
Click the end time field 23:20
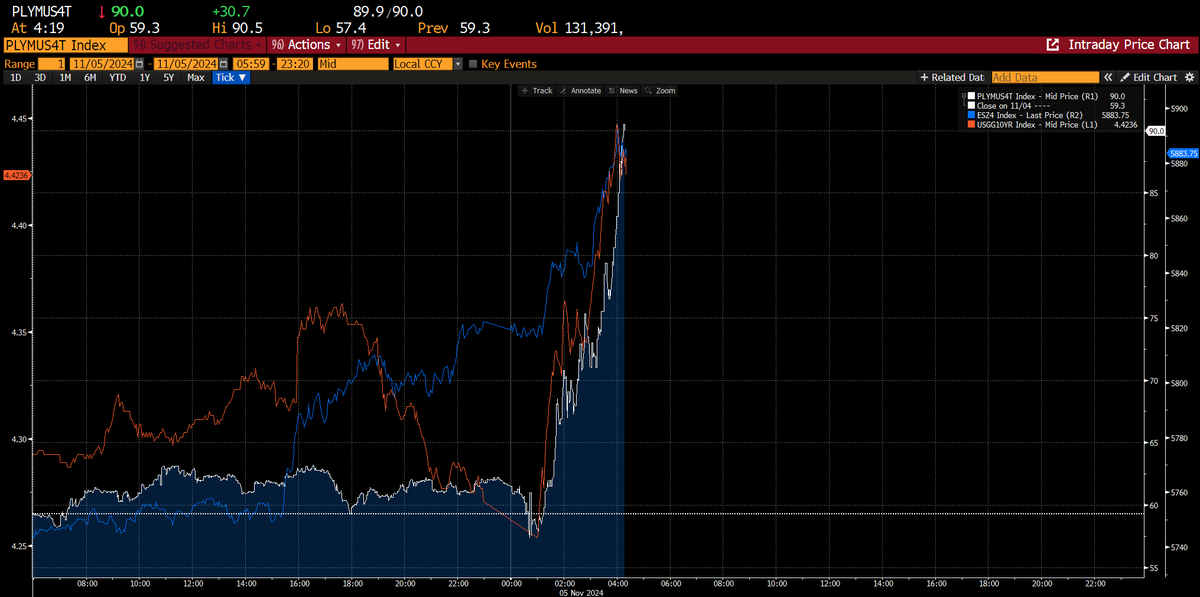tap(295, 63)
